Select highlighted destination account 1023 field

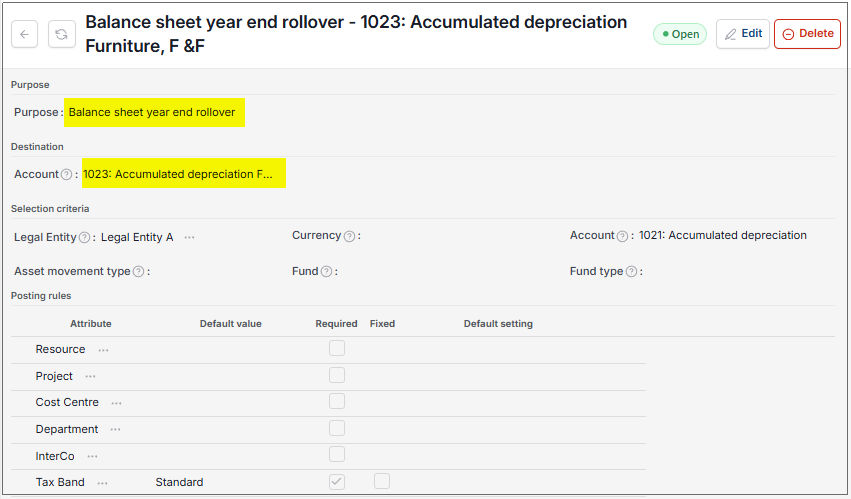(x=183, y=174)
